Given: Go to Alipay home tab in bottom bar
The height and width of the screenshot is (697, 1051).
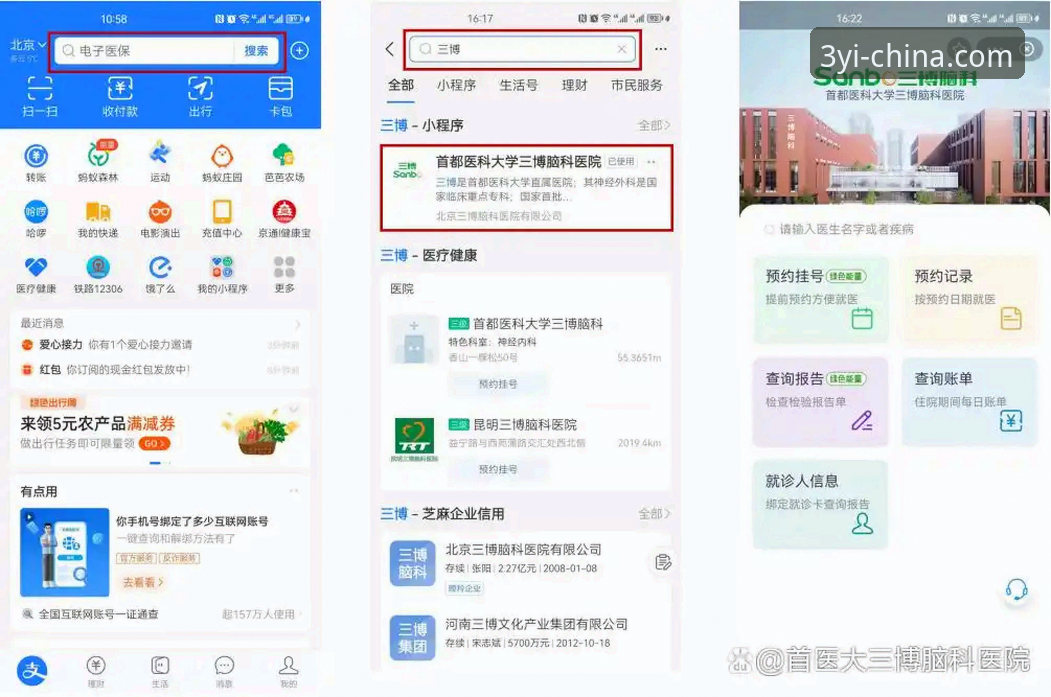Looking at the screenshot, I should [32, 670].
